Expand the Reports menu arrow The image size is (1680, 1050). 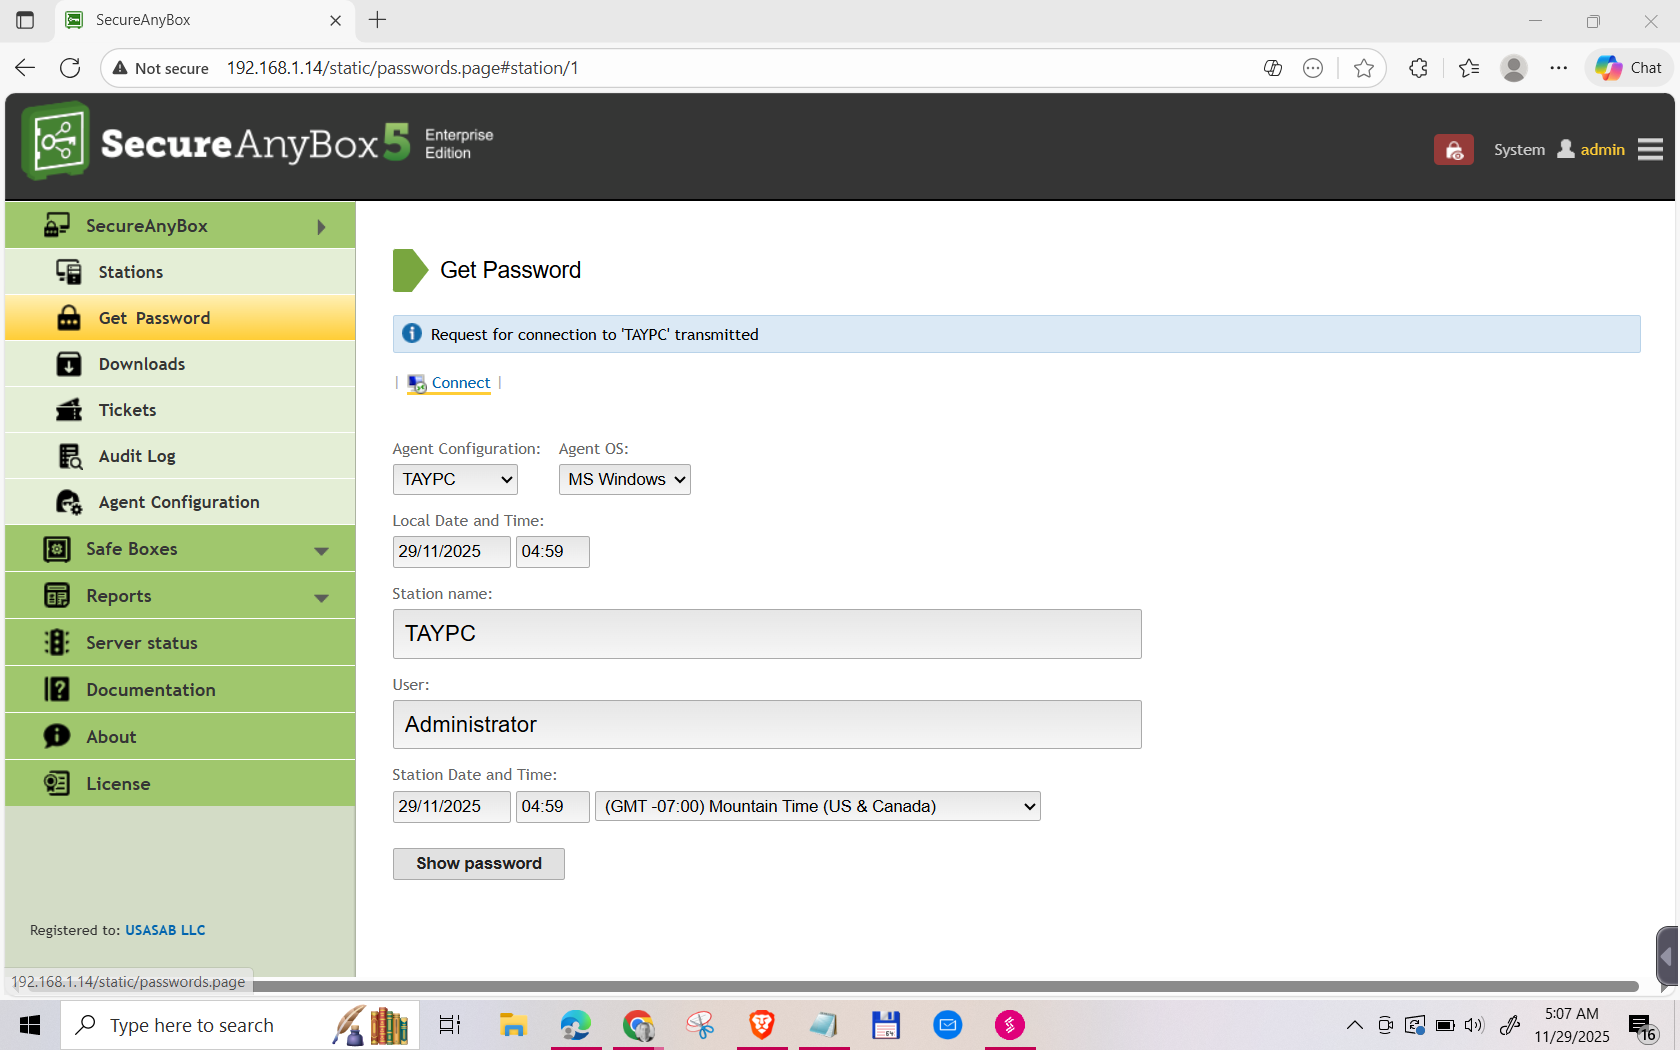point(321,598)
